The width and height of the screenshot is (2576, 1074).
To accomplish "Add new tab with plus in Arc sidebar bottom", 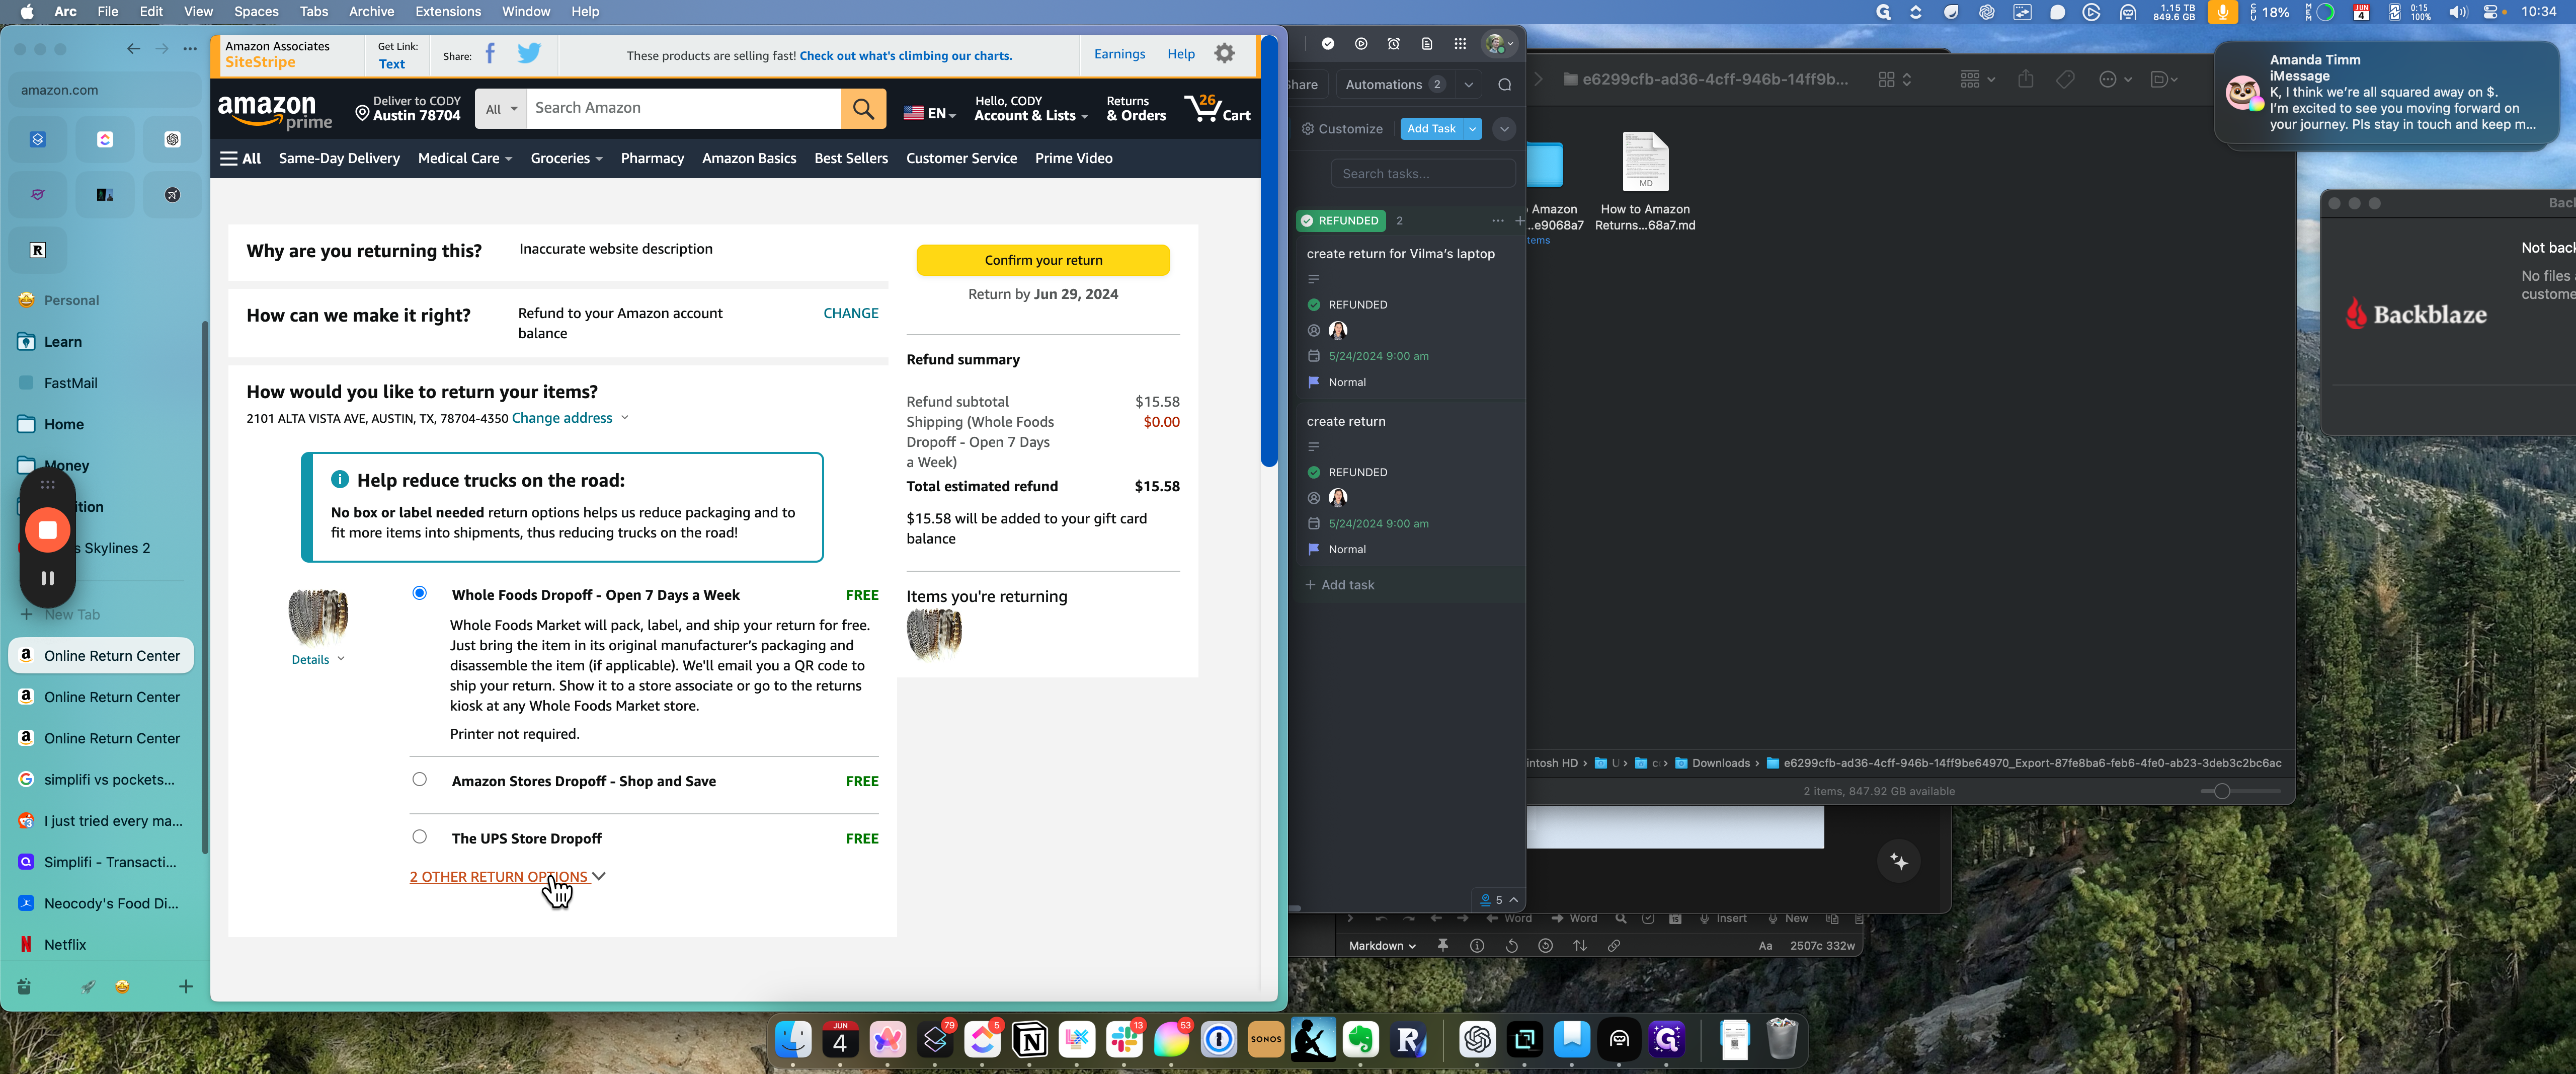I will (185, 987).
